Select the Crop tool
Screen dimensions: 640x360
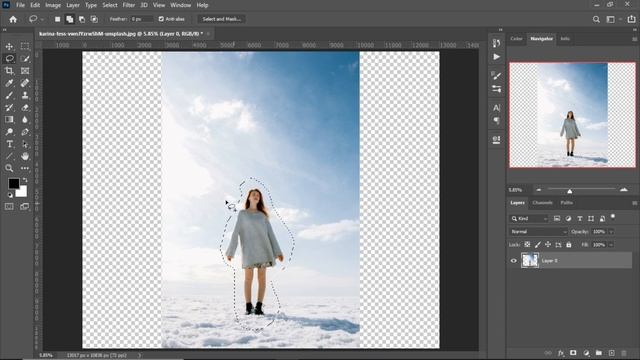pos(9,71)
